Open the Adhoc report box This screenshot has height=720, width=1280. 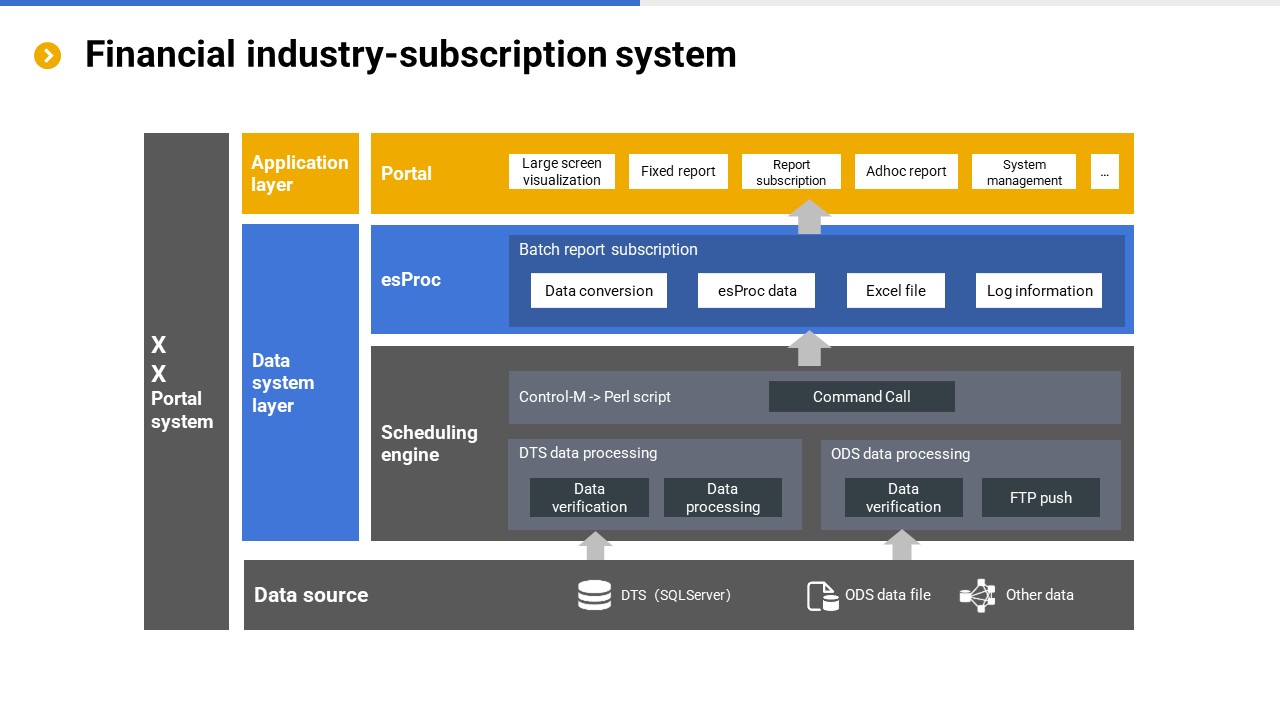(x=906, y=172)
